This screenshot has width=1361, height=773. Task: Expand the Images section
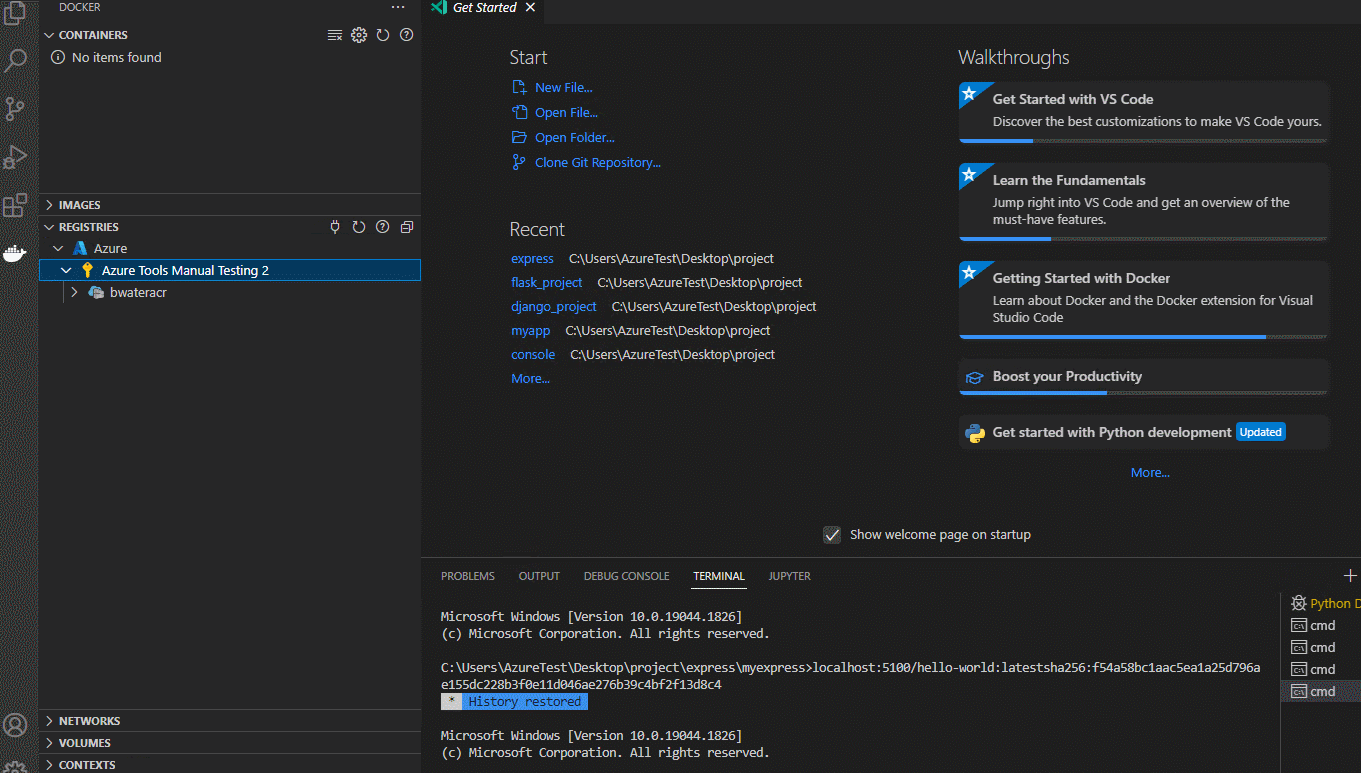(49, 205)
